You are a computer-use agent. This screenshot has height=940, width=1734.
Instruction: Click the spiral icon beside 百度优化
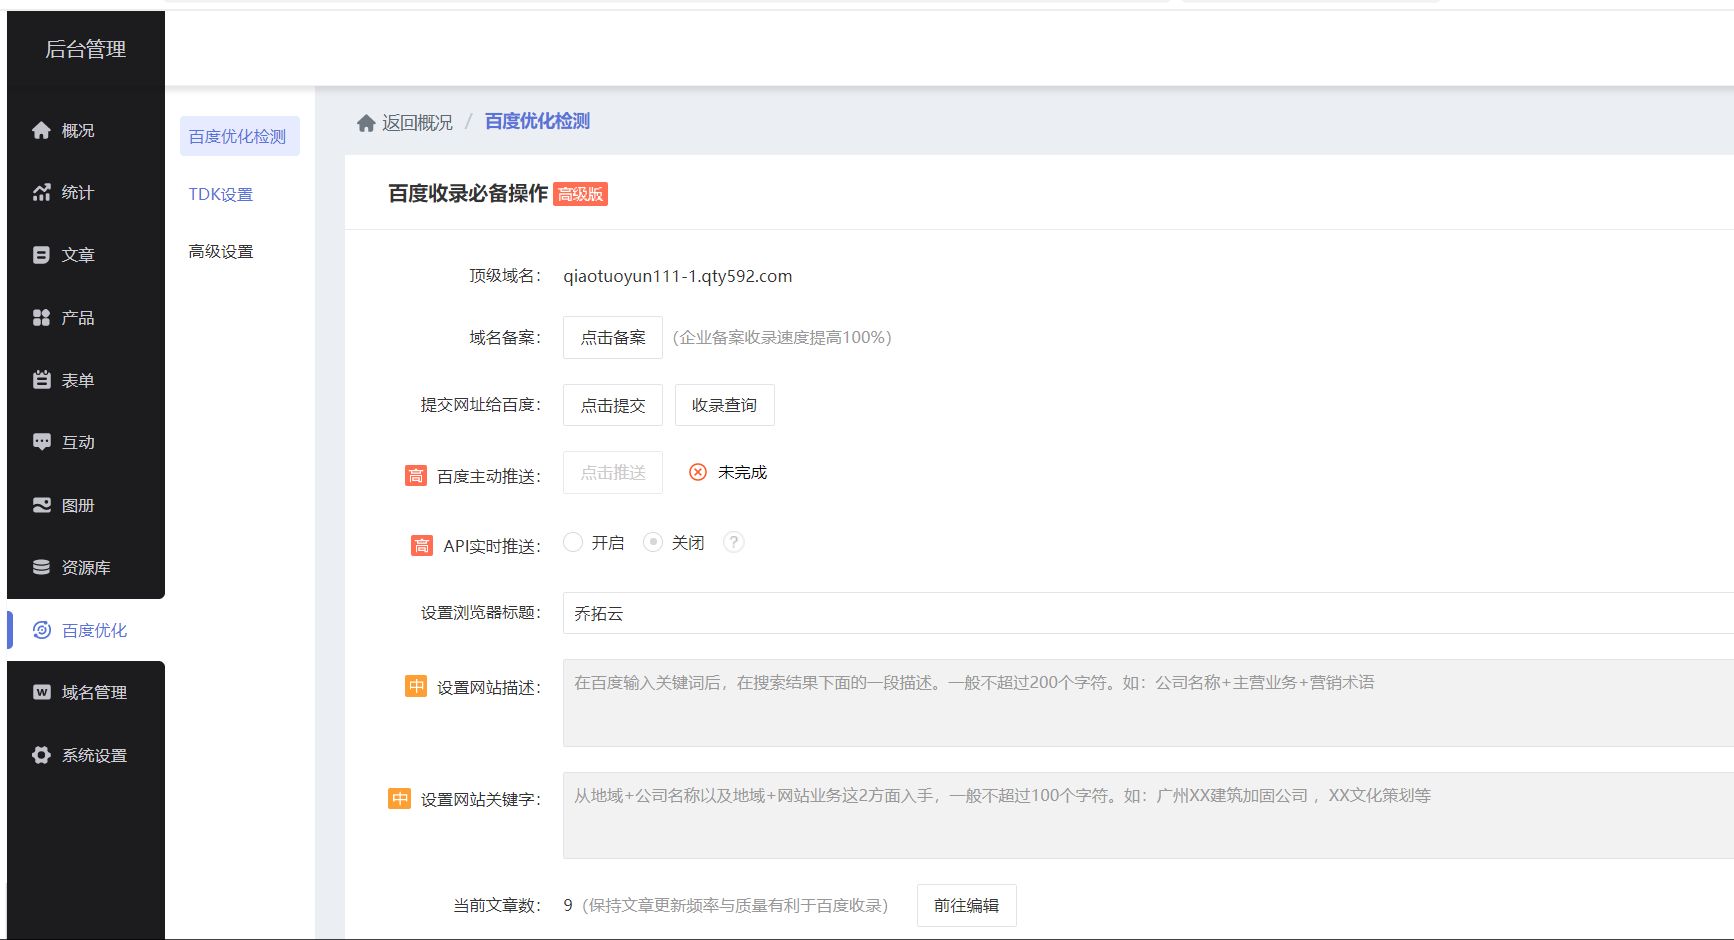(x=41, y=630)
